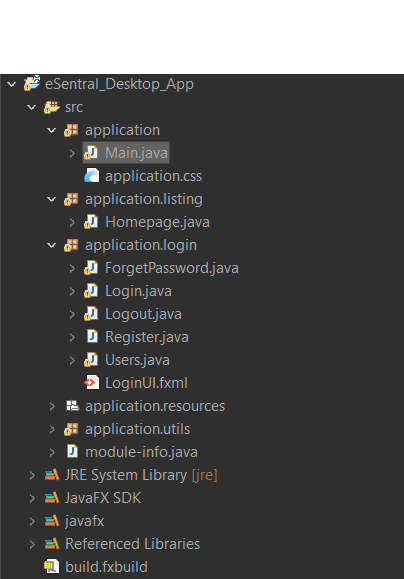Click the build.fxbuild file icon

(x=52, y=567)
